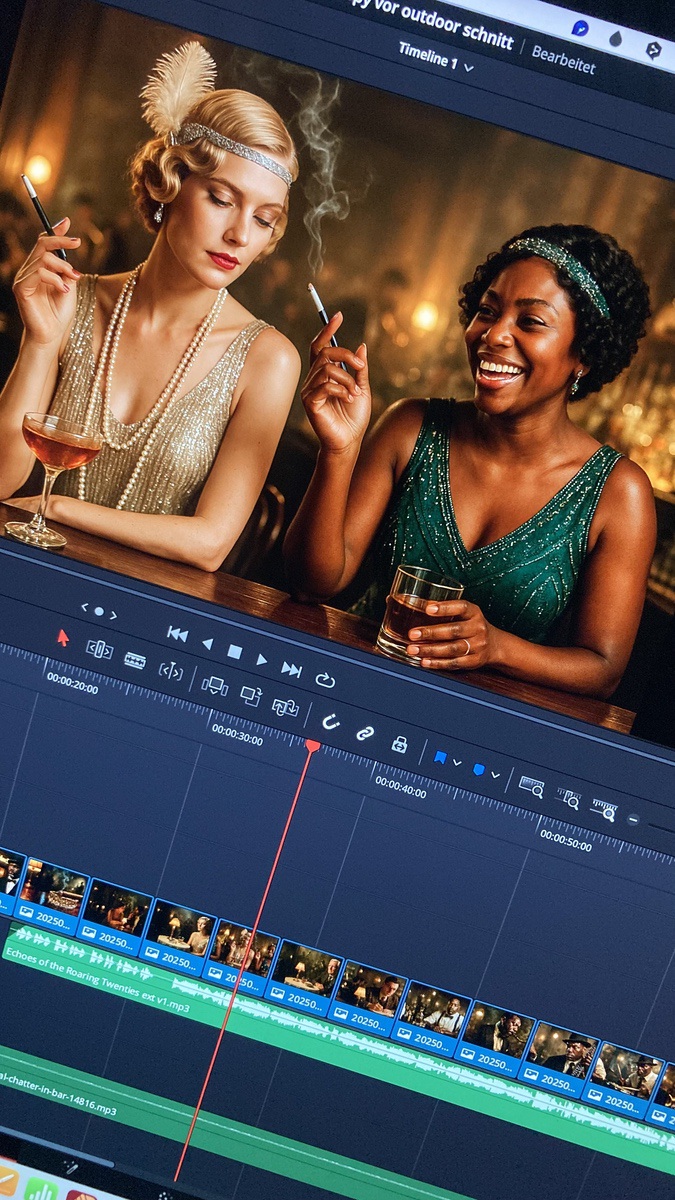Open the marker color dropdown arrow
675x1200 pixels.
pyautogui.click(x=495, y=775)
